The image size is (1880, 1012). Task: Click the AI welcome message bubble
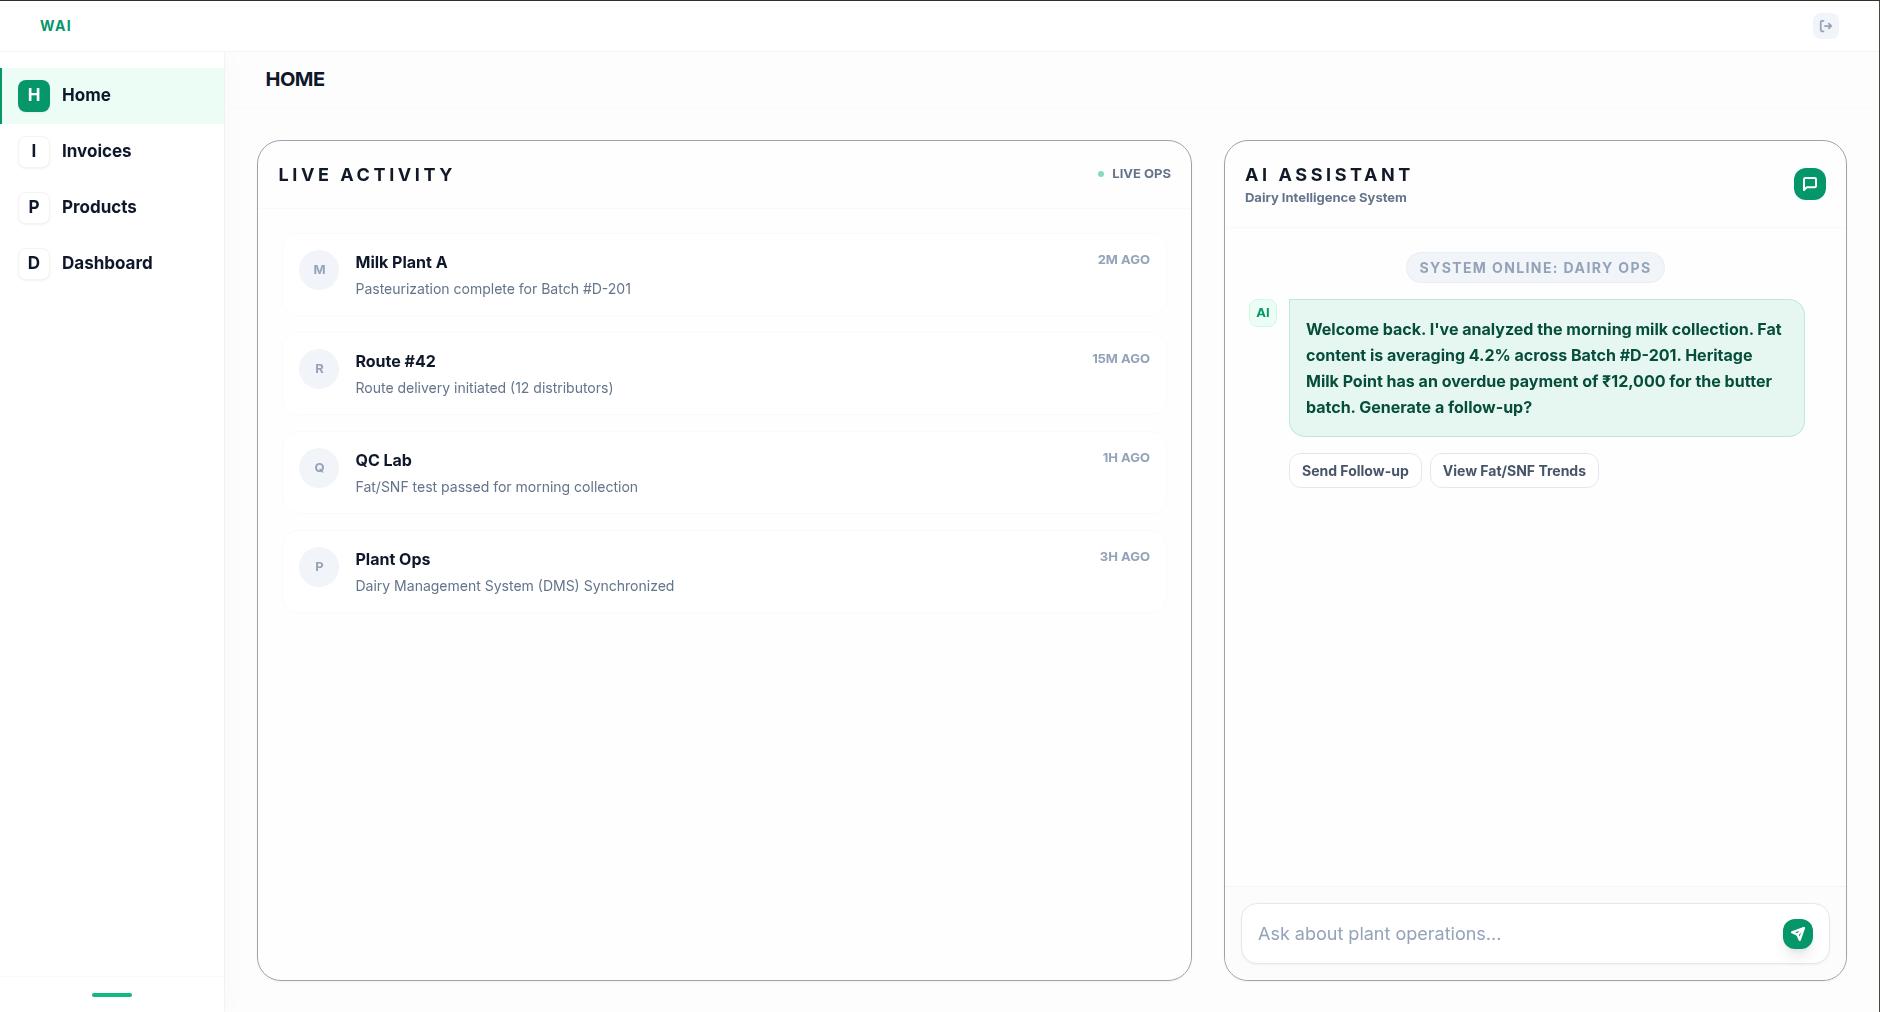(1546, 368)
